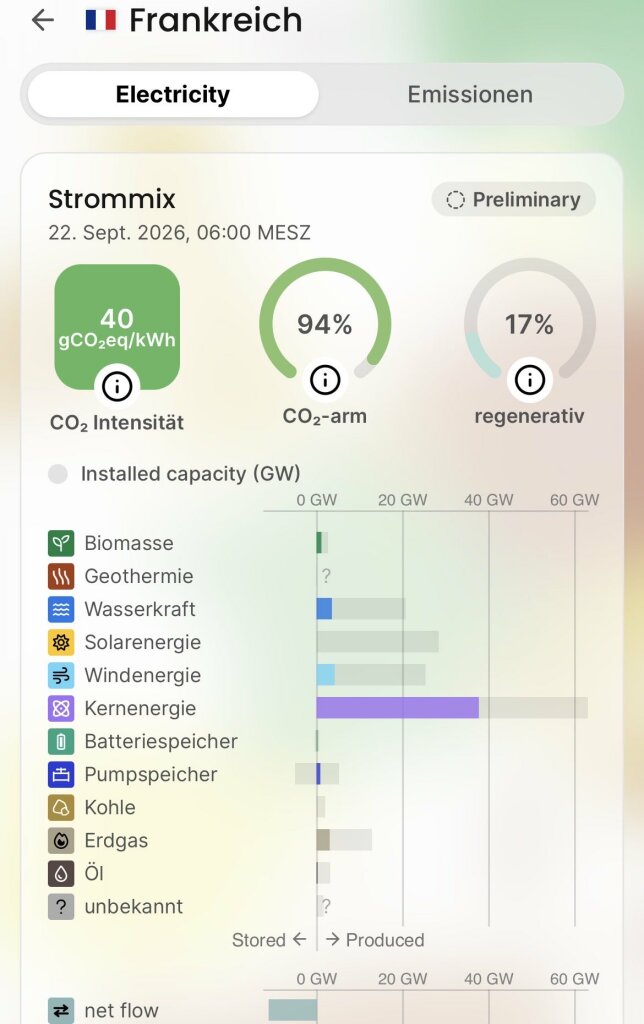
Task: Open info icon under 17% regenerativ
Action: (530, 379)
